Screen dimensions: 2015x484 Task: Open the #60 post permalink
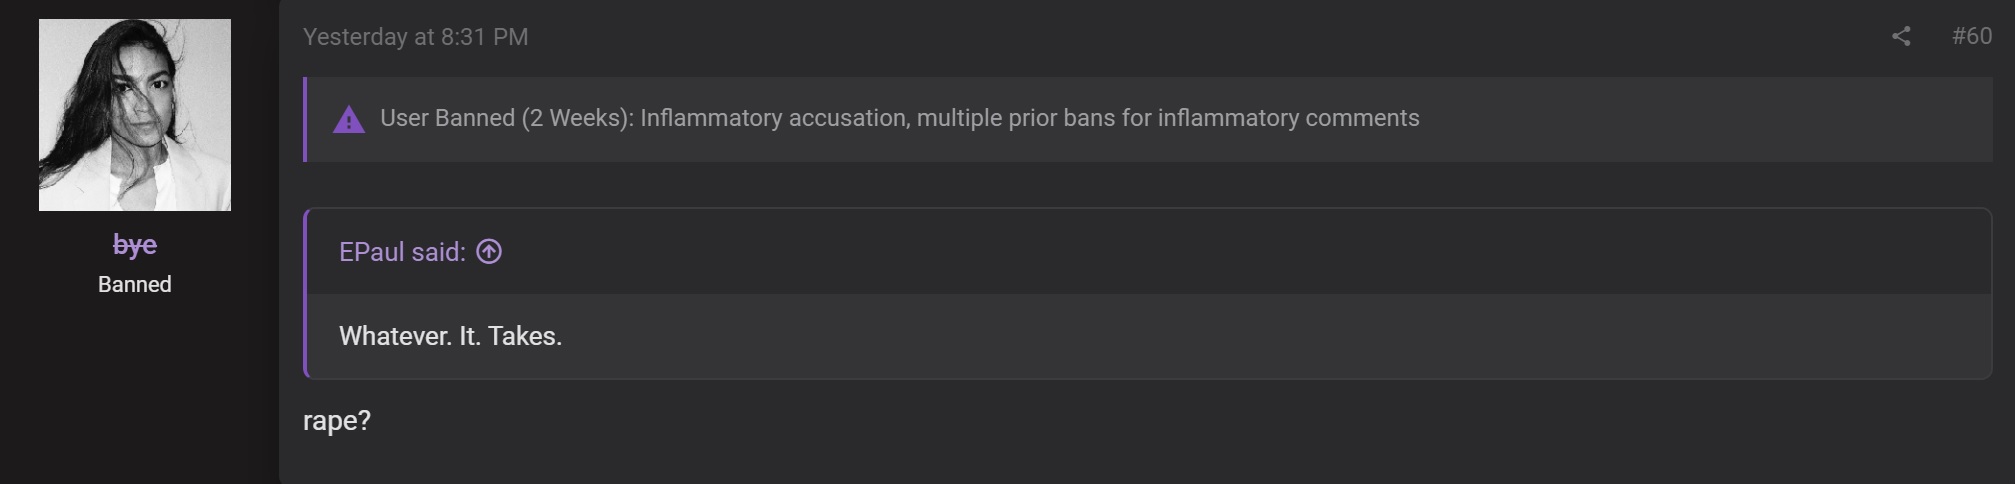coord(1971,36)
